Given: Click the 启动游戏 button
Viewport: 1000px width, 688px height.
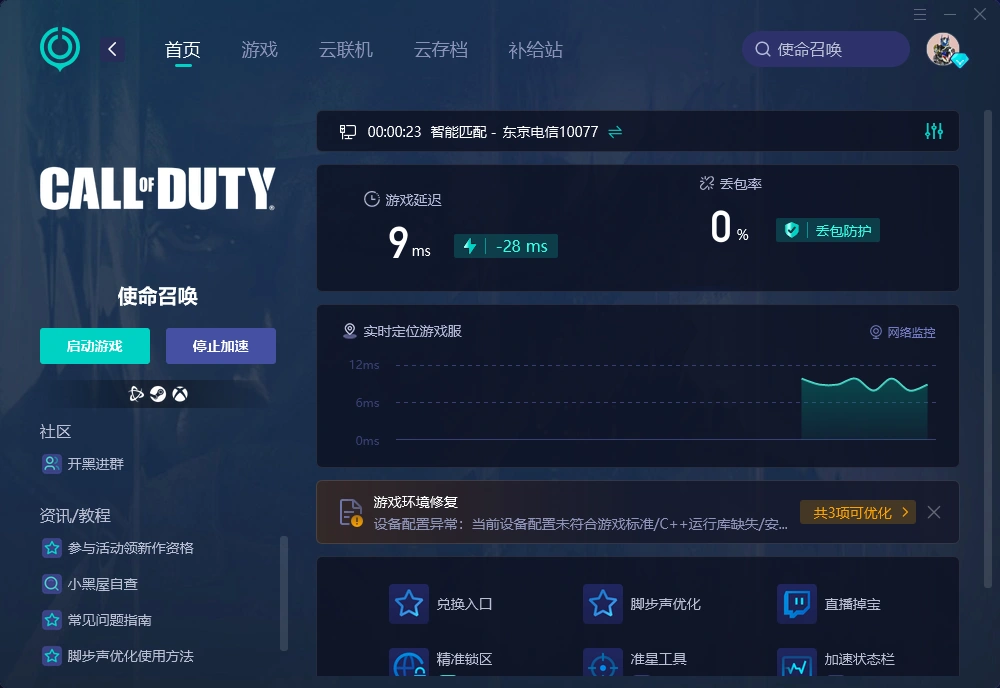Looking at the screenshot, I should point(95,346).
